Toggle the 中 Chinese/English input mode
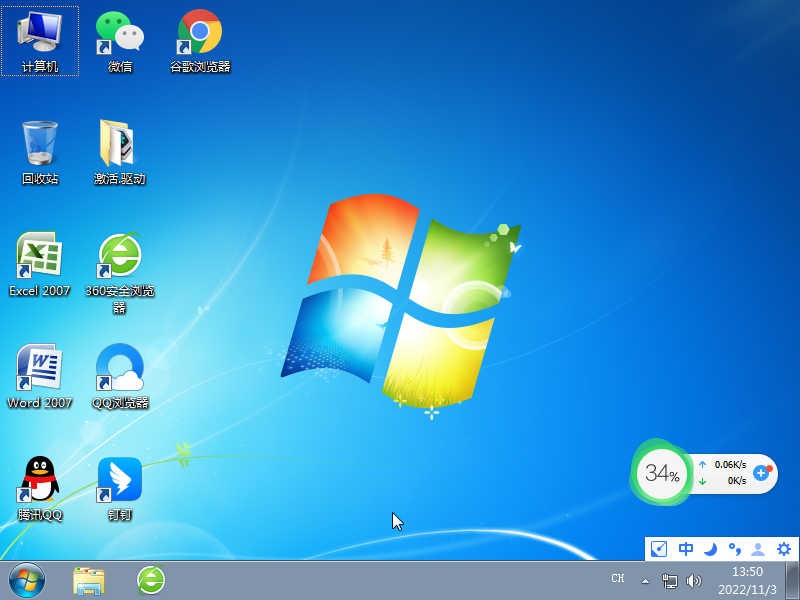This screenshot has width=800, height=600. point(686,549)
